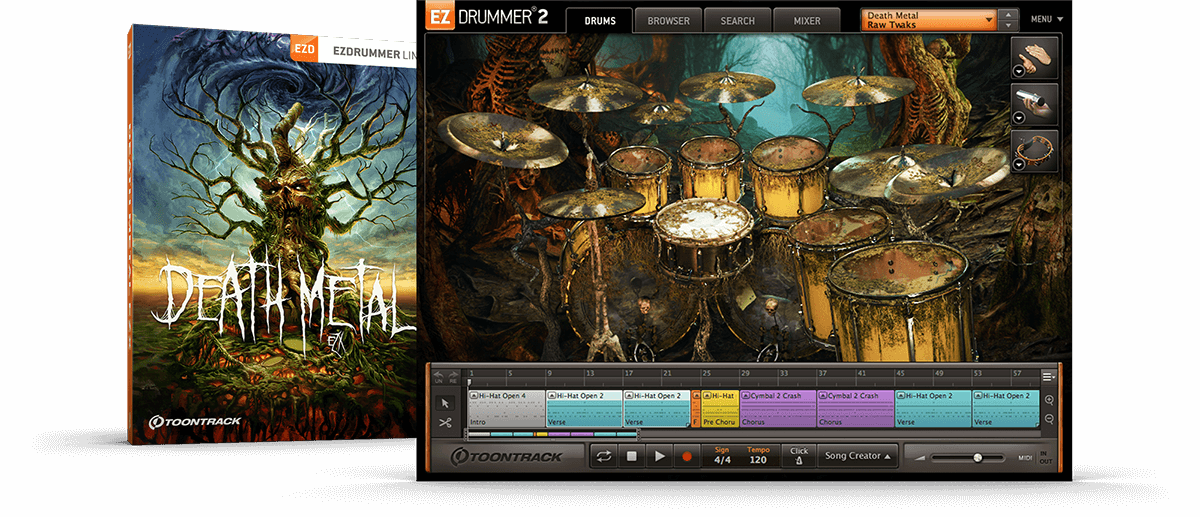Expand the hand claps pad options arrow
Viewport: 1200px width, 517px height.
point(1018,71)
